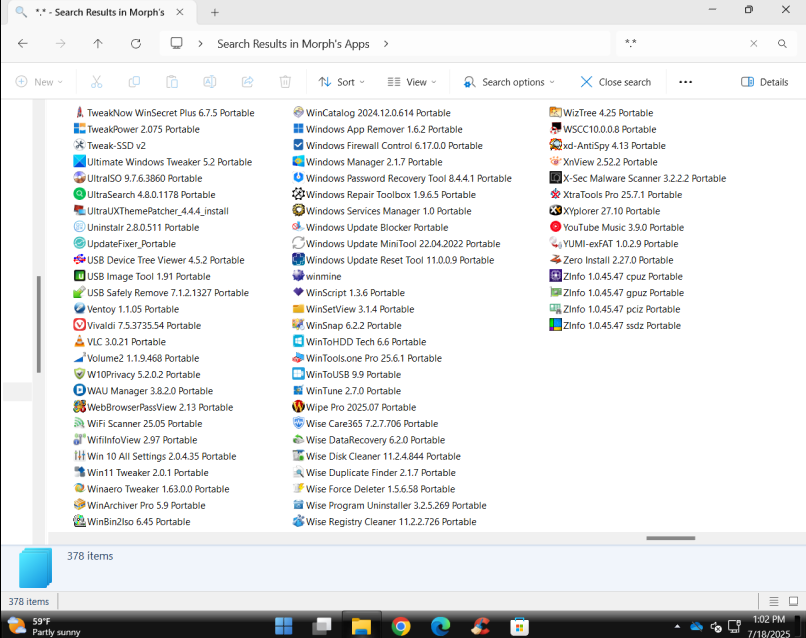Viewport: 806px width, 638px height.
Task: Clear the search box text
Action: 754,44
